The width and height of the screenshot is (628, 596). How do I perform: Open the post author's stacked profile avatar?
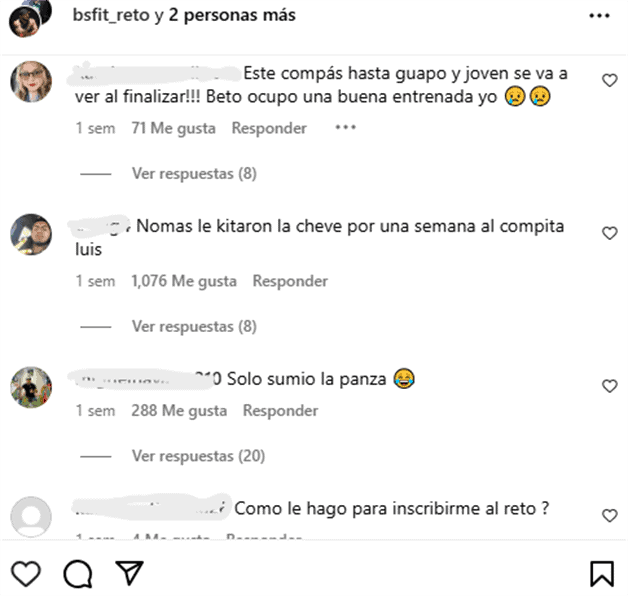tap(30, 18)
